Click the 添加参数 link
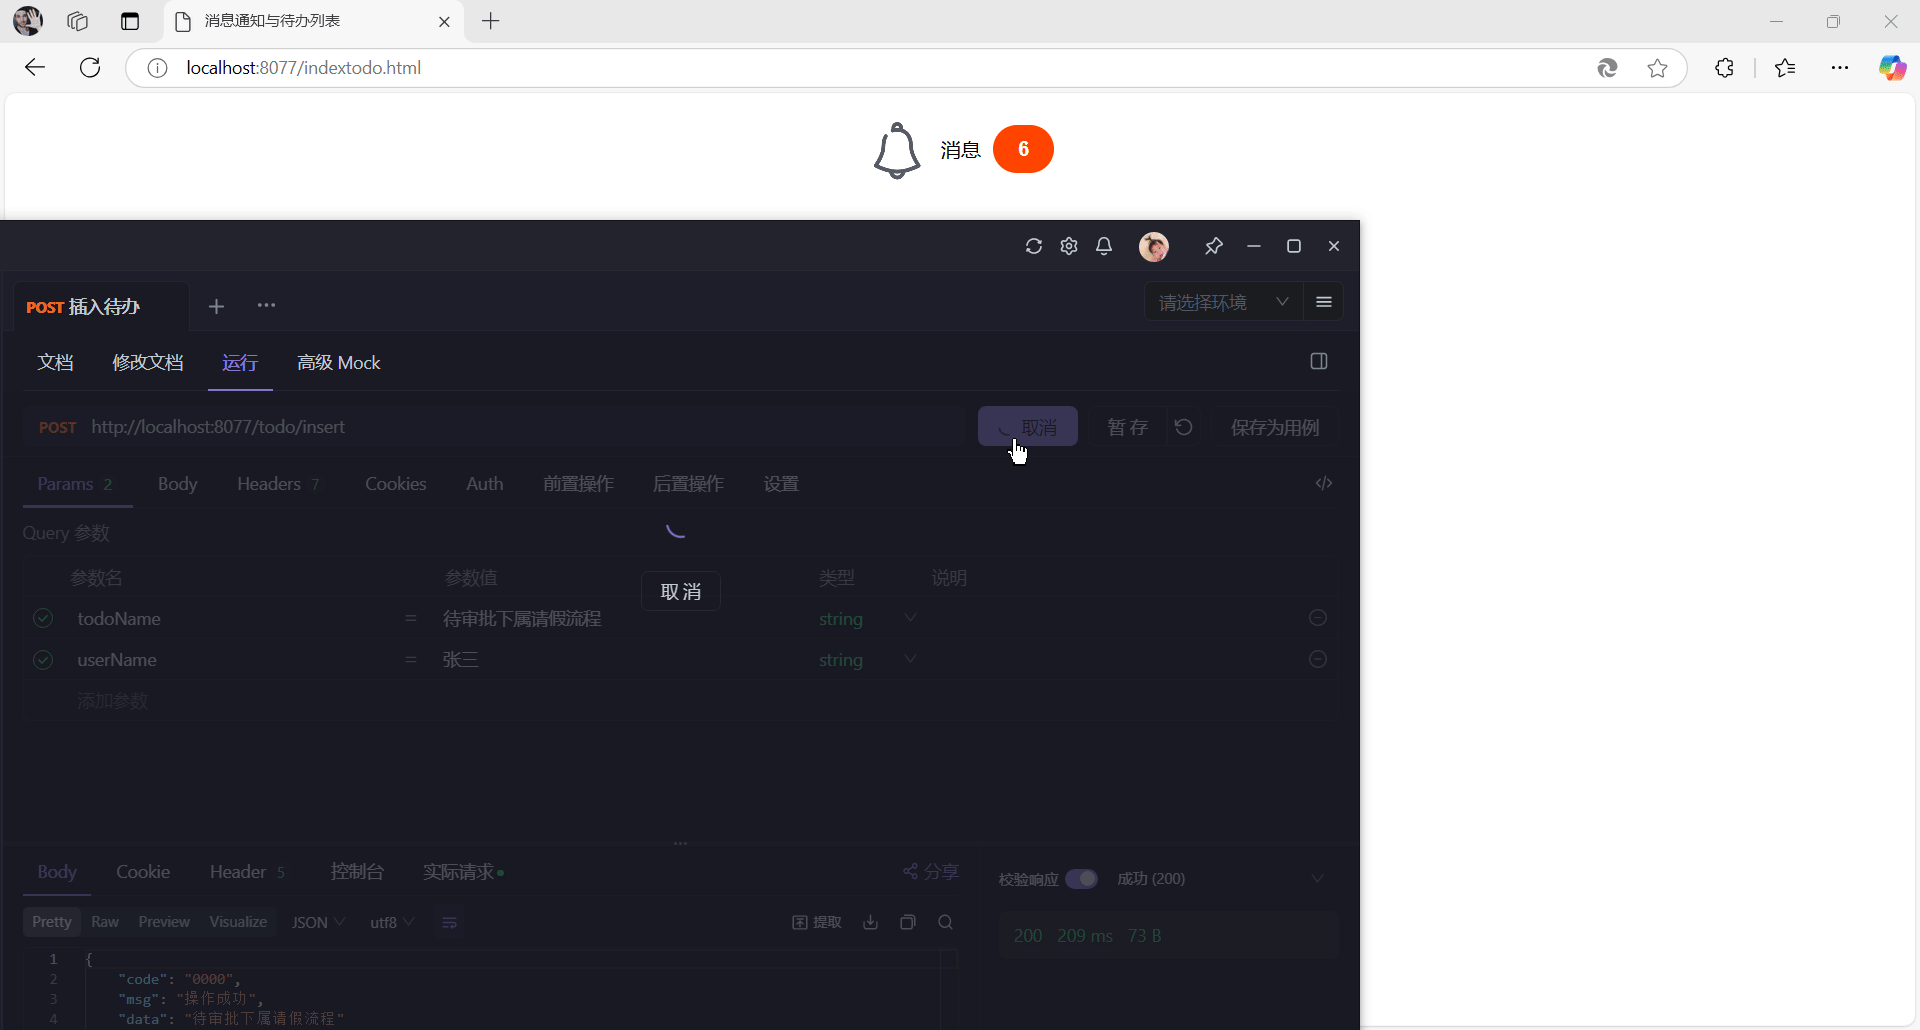The image size is (1920, 1030). pyautogui.click(x=112, y=701)
